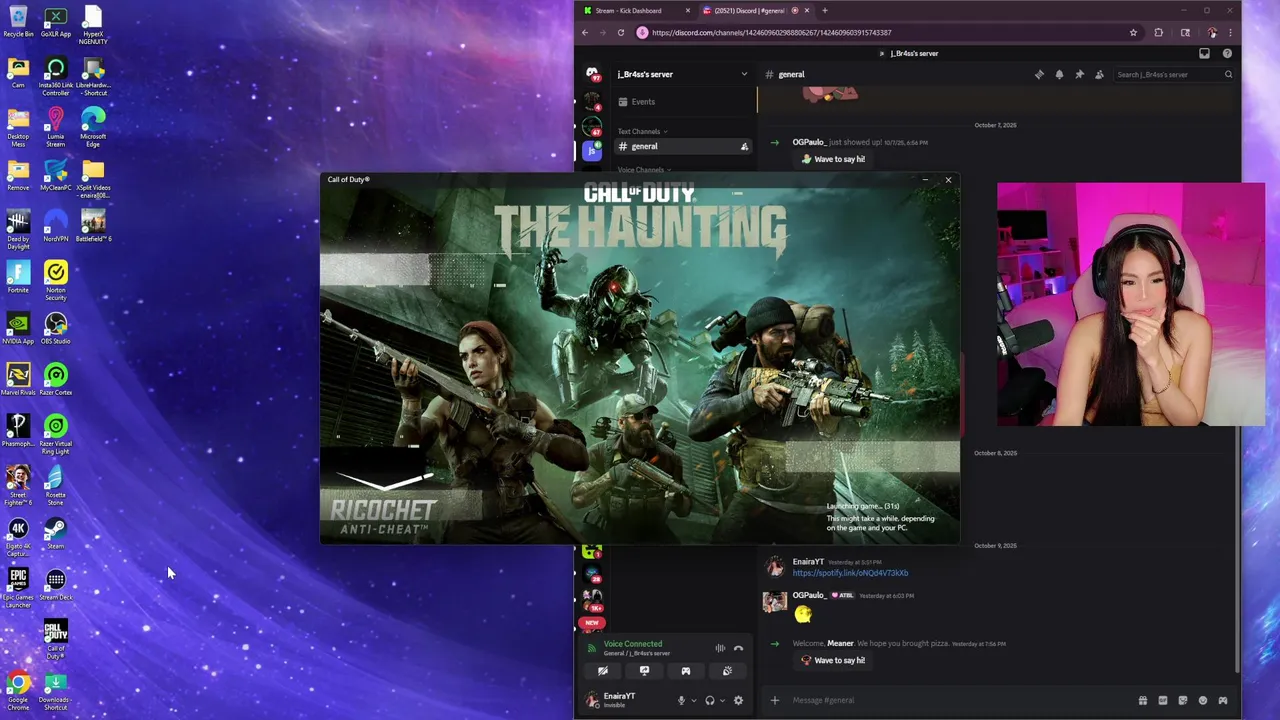Open Discord User Settings gear
The height and width of the screenshot is (720, 1280).
tap(738, 700)
